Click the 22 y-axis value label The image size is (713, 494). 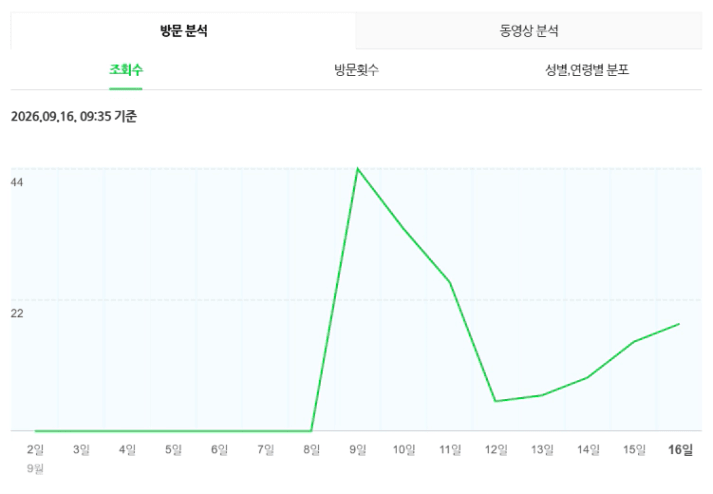[x=17, y=313]
